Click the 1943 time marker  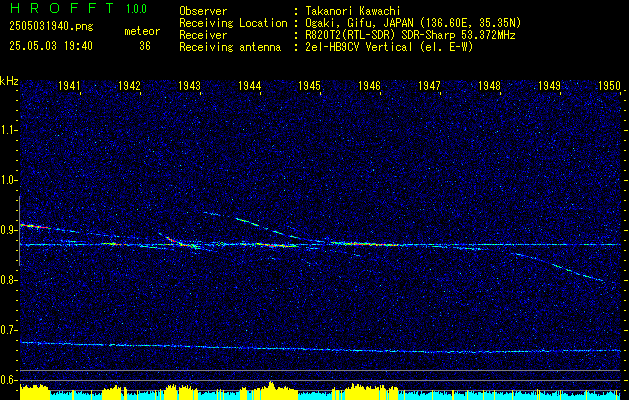pos(189,85)
